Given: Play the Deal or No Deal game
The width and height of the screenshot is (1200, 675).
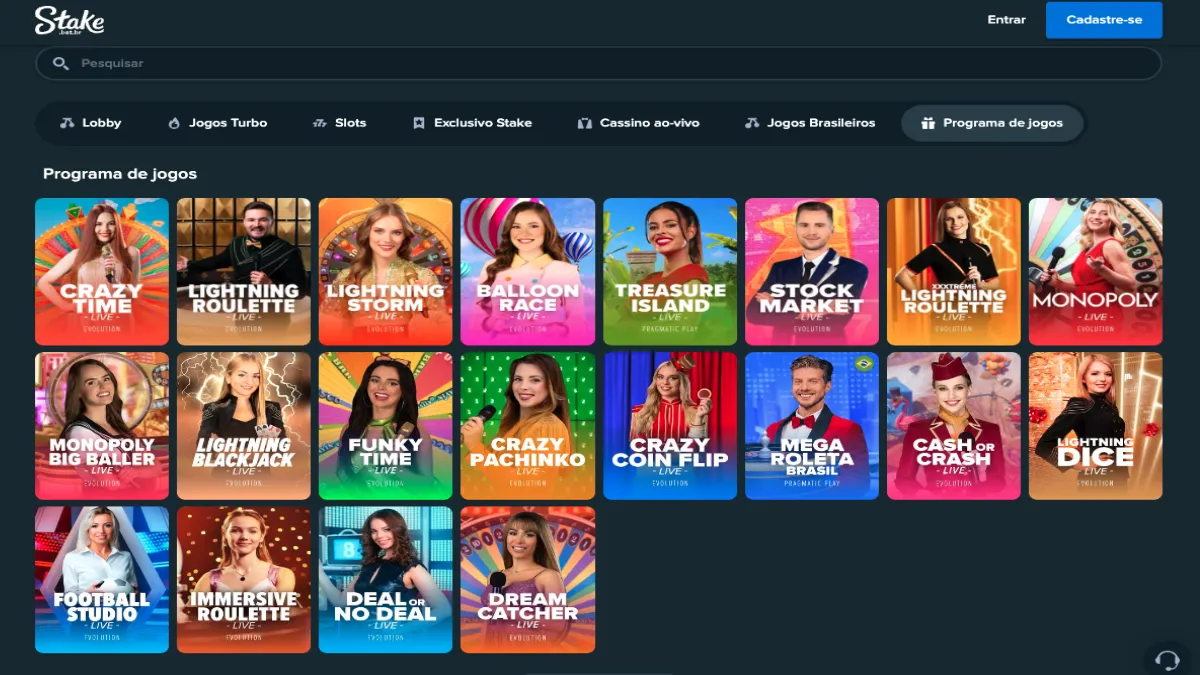Looking at the screenshot, I should pos(386,580).
